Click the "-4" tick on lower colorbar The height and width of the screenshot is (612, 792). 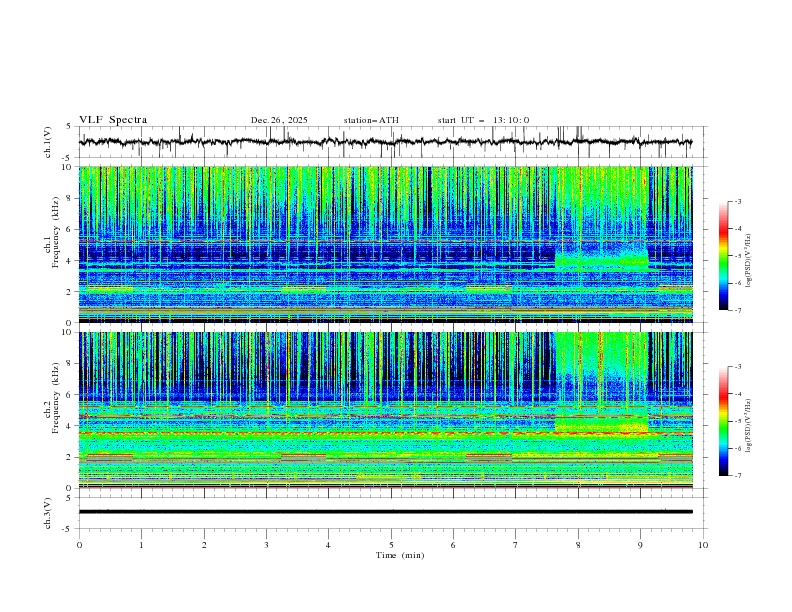tap(737, 394)
